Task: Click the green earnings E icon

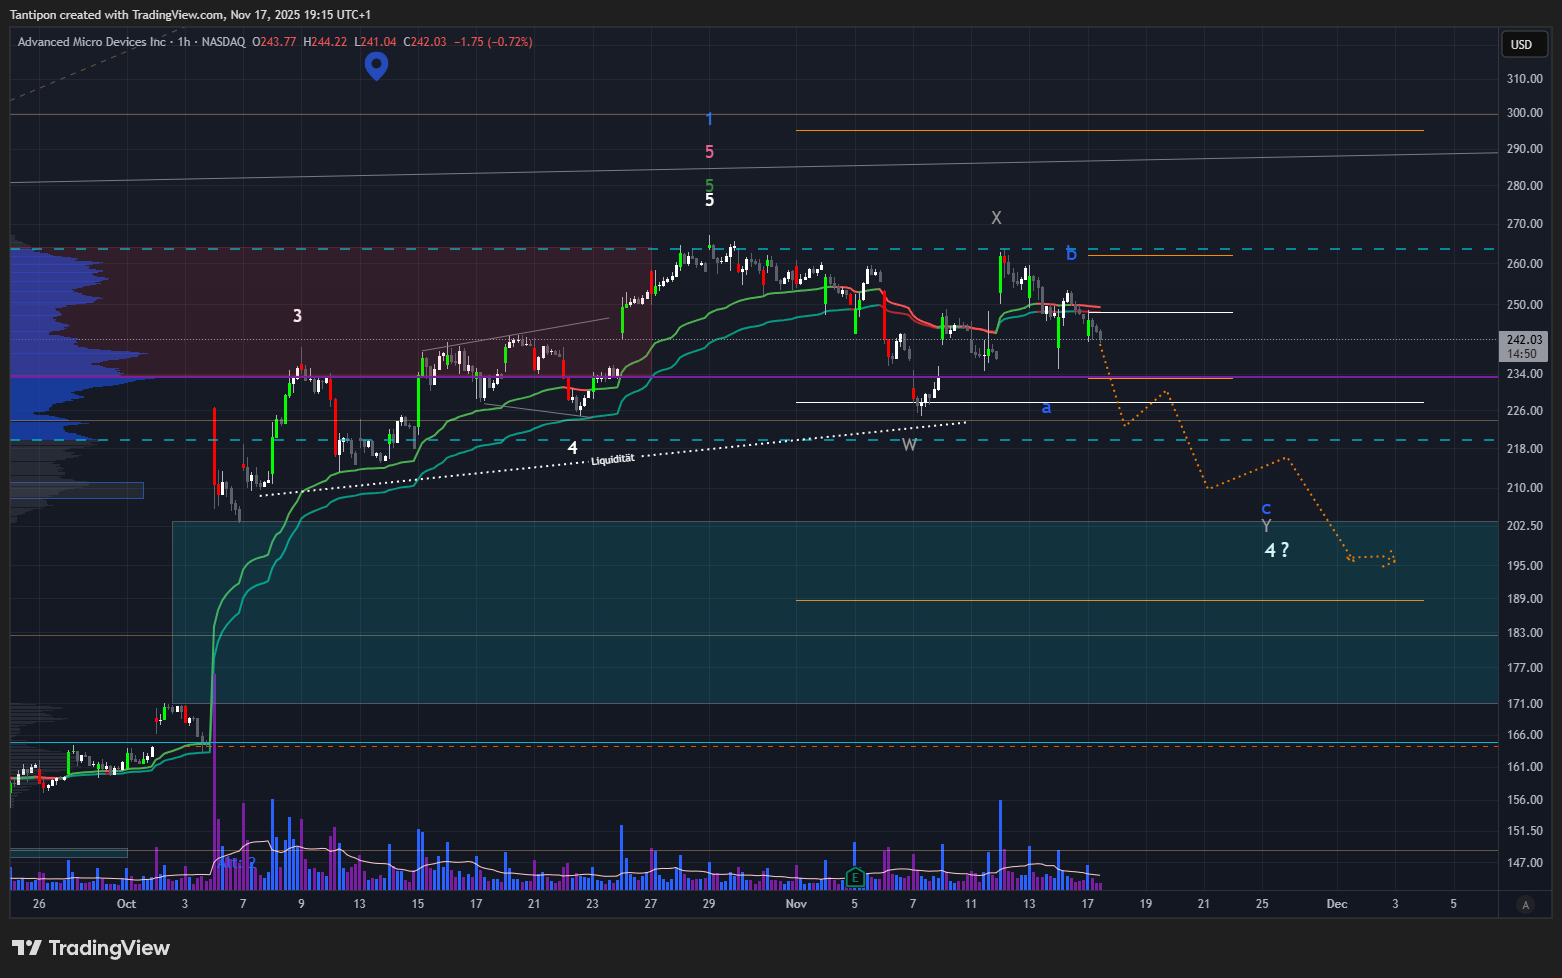Action: pyautogui.click(x=855, y=878)
